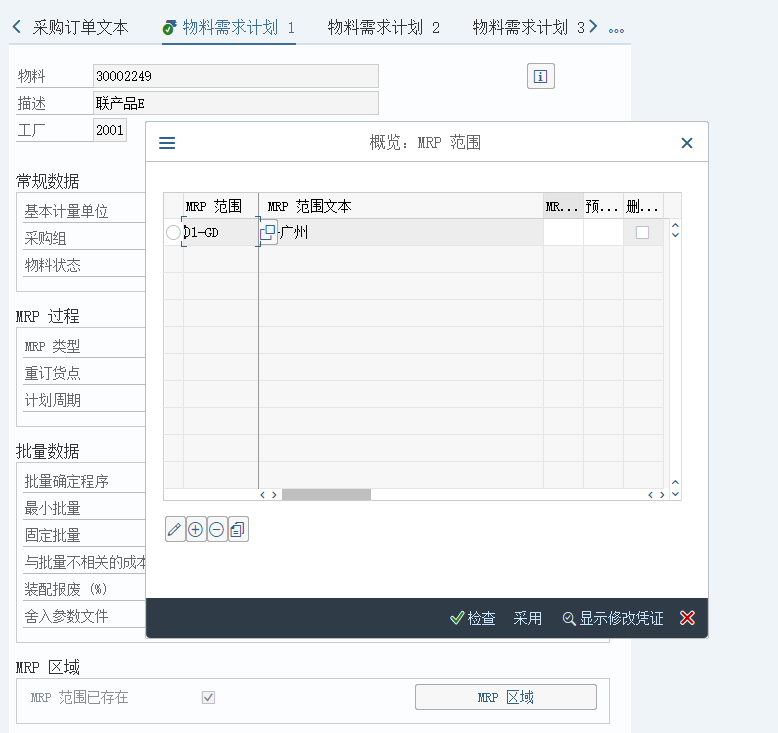Viewport: 778px width, 733px height.
Task: Click the 01-GD MRP area input field
Action: (x=219, y=232)
